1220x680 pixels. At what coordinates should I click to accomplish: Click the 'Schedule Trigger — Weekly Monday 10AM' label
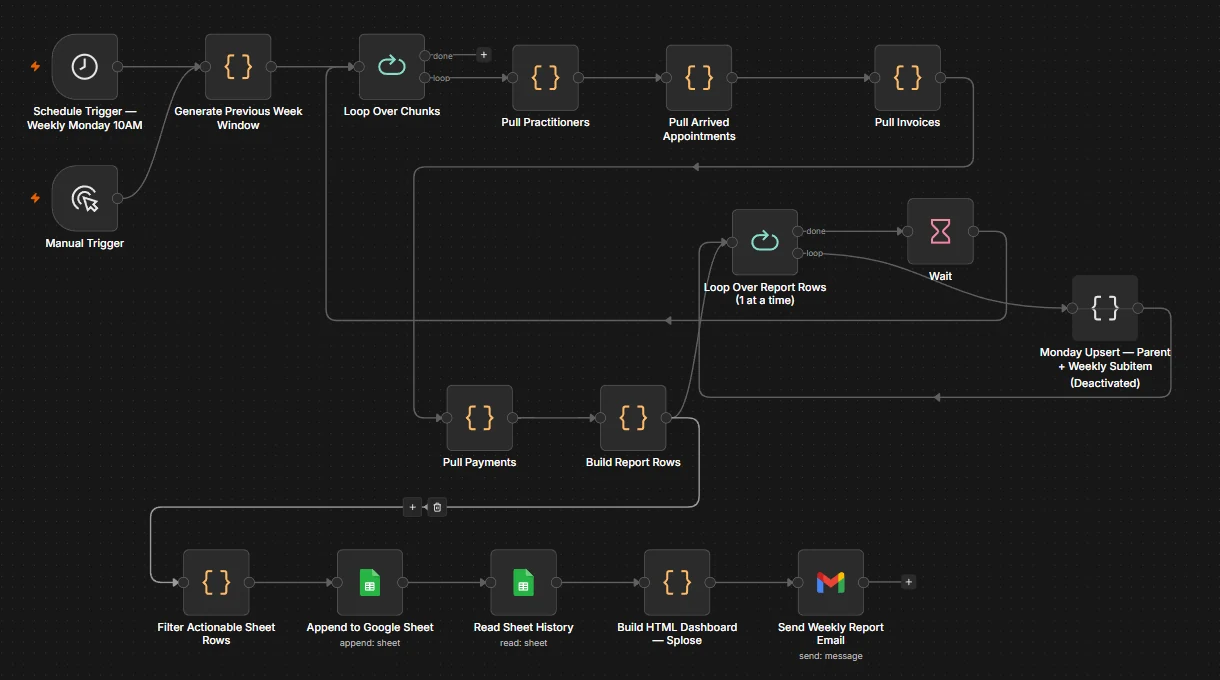point(85,118)
